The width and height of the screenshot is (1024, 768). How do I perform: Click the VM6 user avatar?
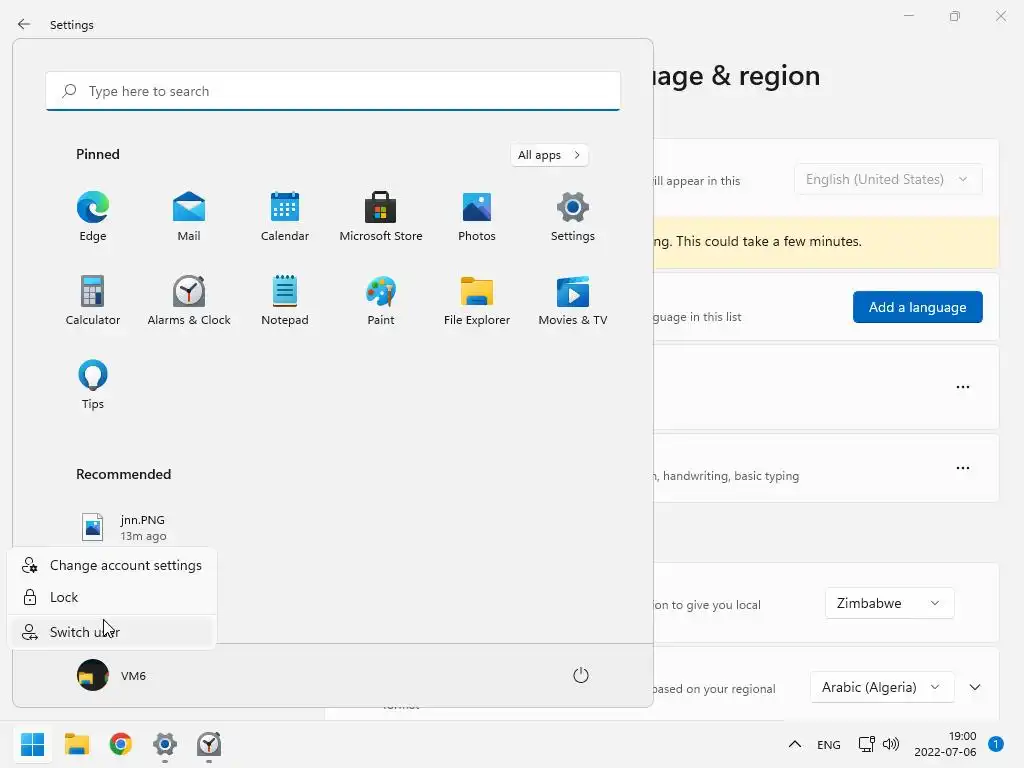pyautogui.click(x=93, y=675)
